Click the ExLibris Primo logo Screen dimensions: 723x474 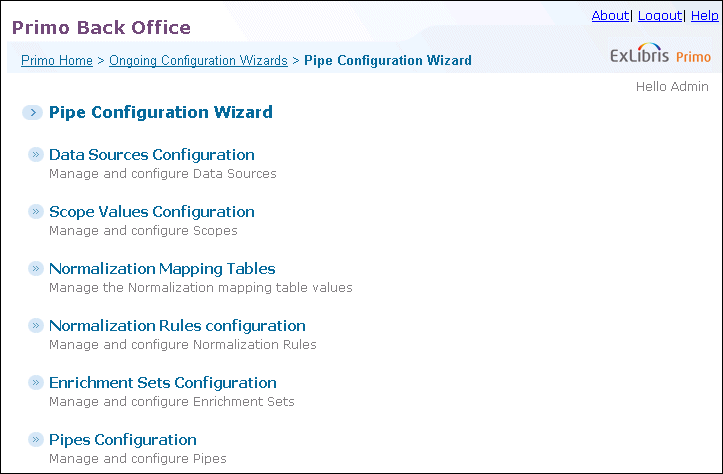pyautogui.click(x=660, y=54)
